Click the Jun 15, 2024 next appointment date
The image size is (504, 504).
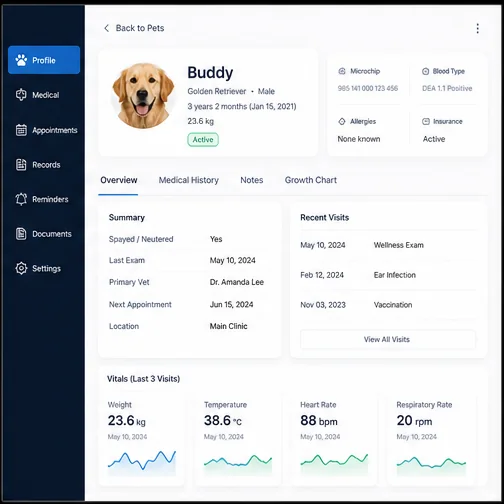[x=231, y=304]
